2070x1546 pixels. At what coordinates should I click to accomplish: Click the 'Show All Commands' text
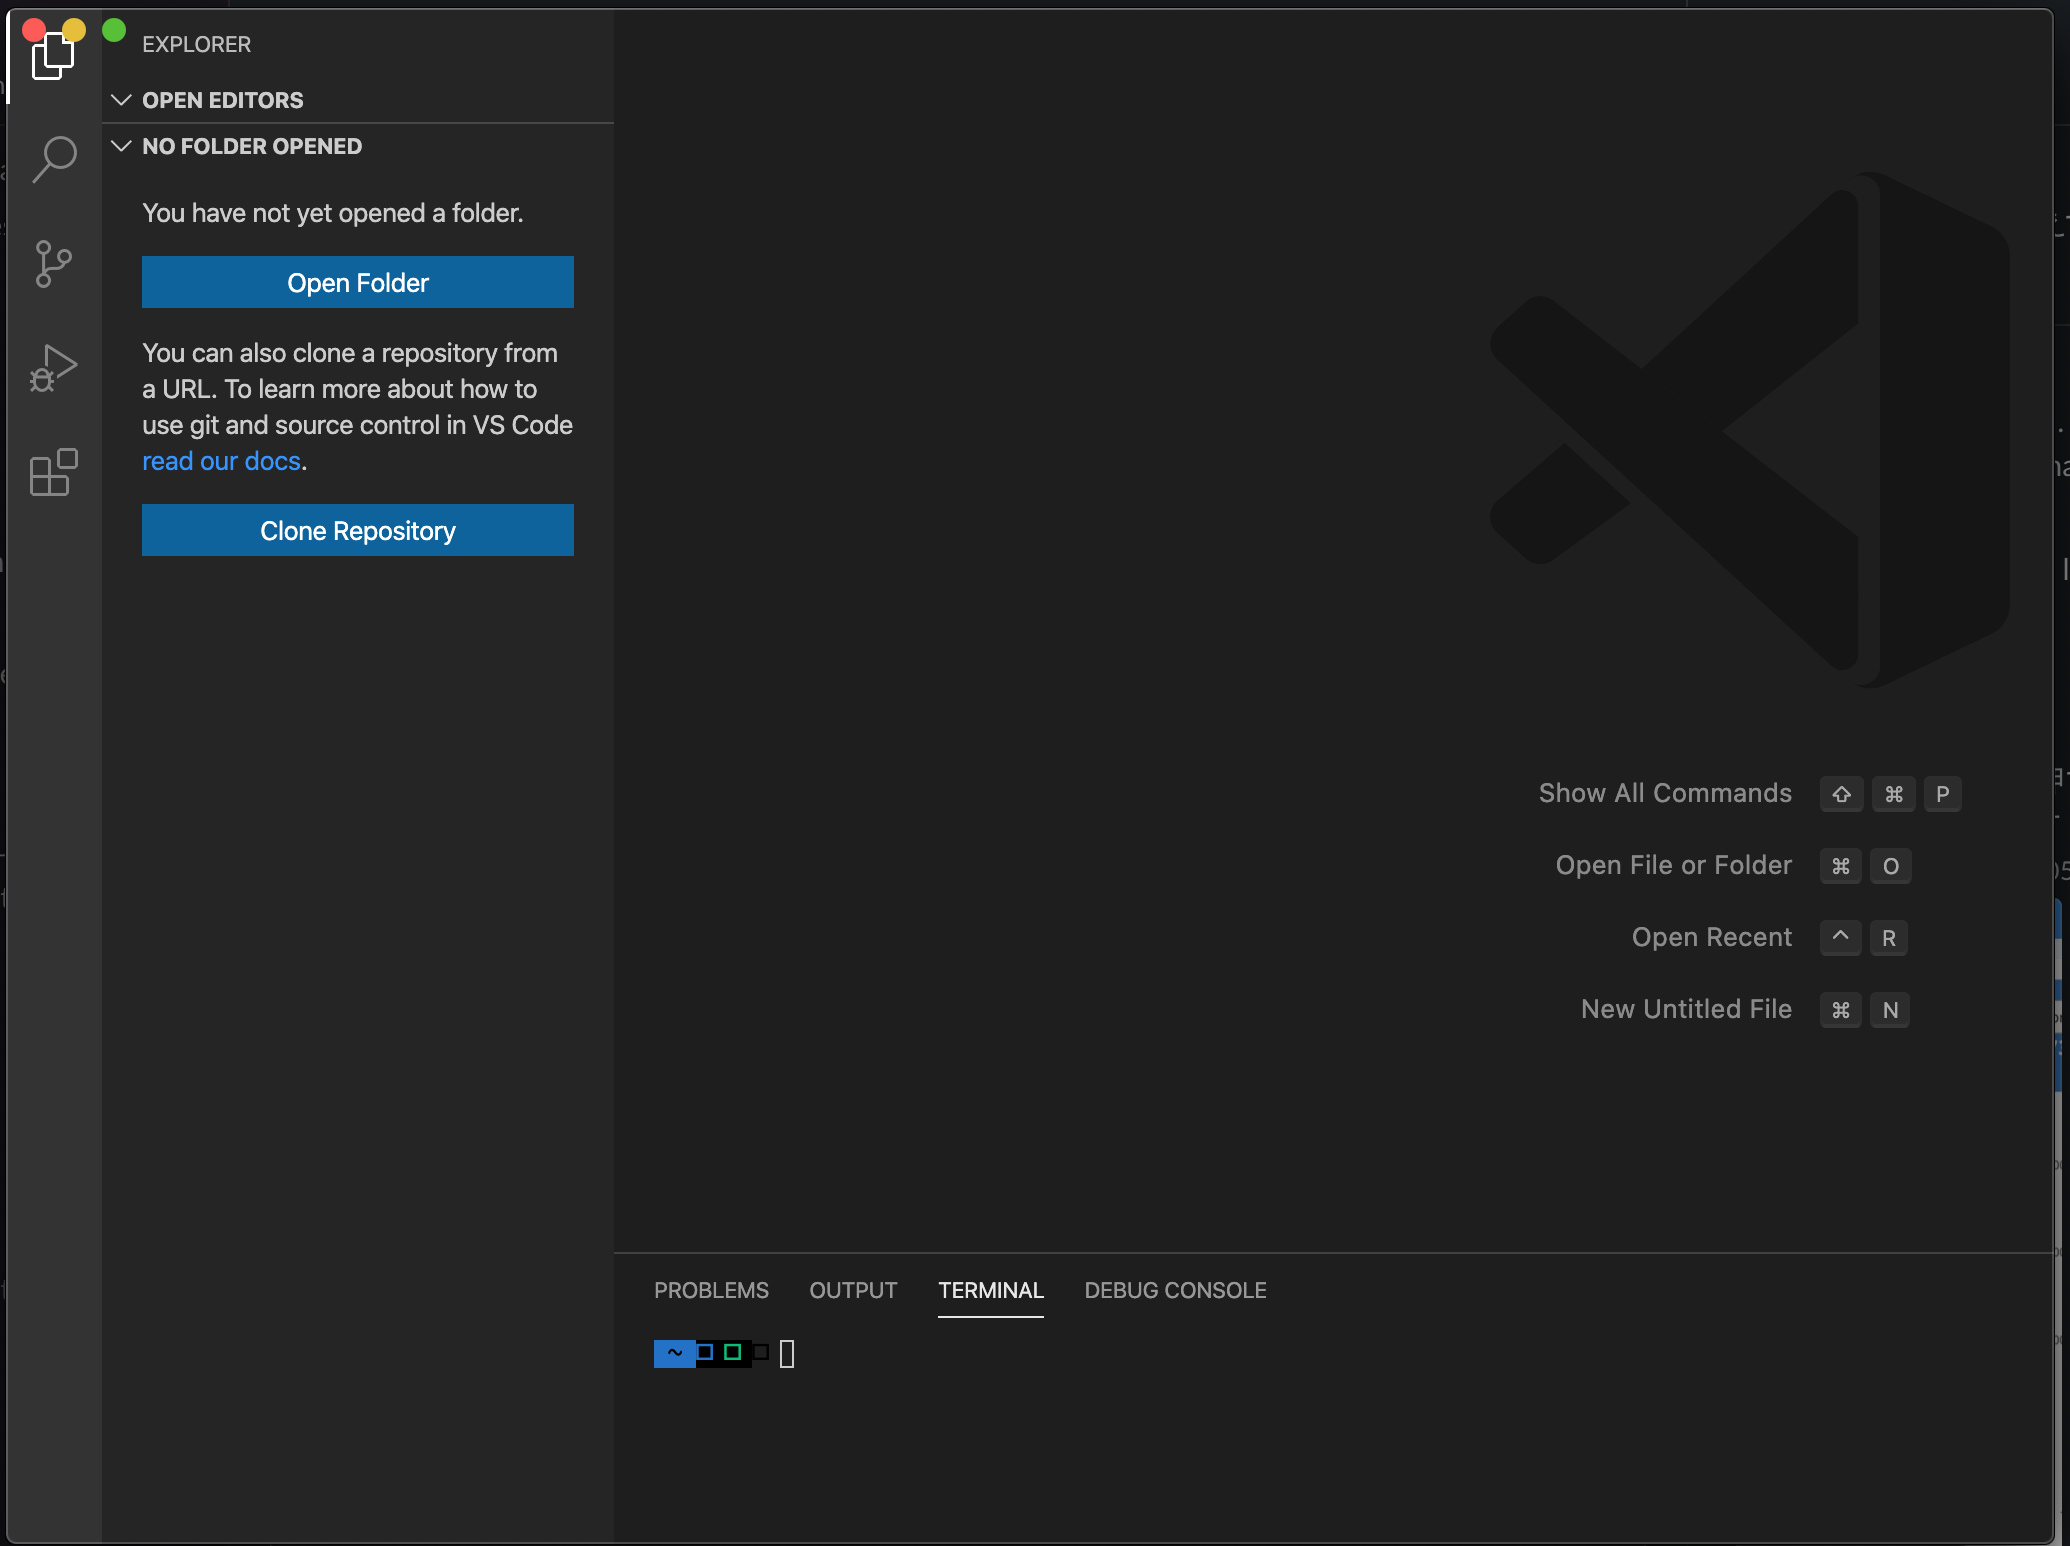[x=1665, y=793]
